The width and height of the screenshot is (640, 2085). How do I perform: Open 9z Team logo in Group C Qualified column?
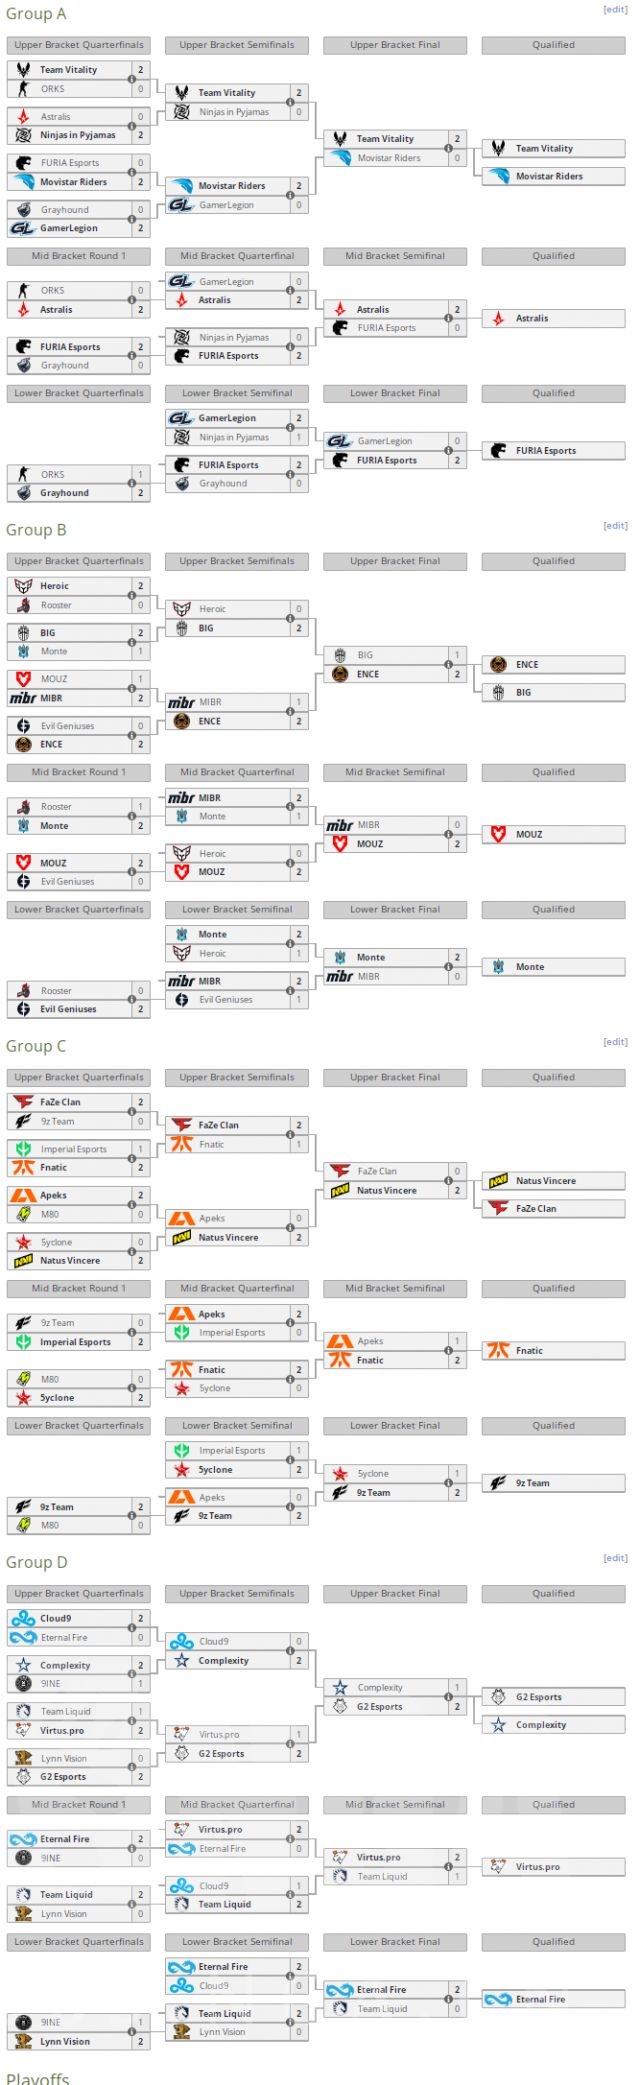pyautogui.click(x=498, y=1483)
